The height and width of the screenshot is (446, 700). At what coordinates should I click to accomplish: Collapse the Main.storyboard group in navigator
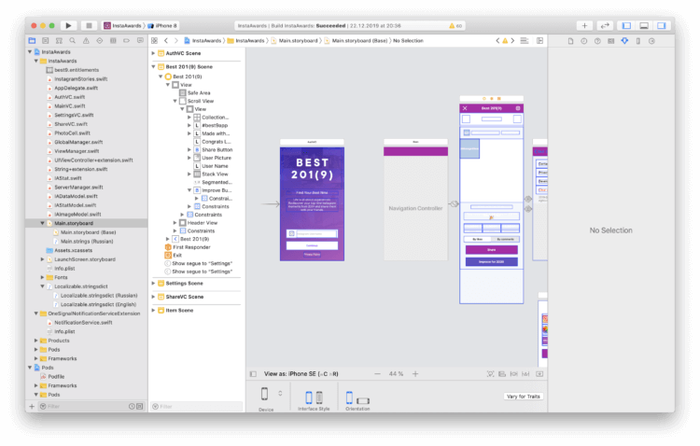coord(42,223)
